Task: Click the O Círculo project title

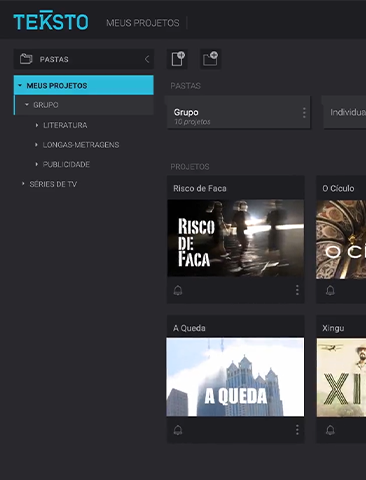Action: pyautogui.click(x=338, y=188)
